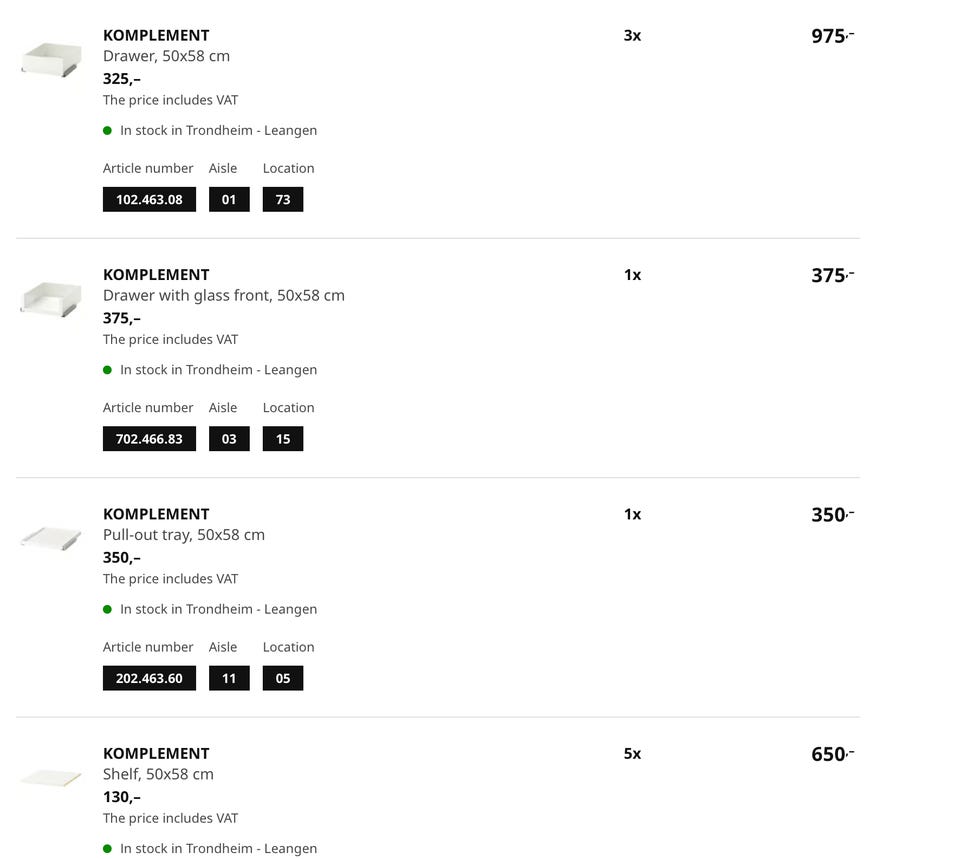
Task: Click the KOMPLEMENT Drawer product thumbnail
Action: pyautogui.click(x=50, y=59)
